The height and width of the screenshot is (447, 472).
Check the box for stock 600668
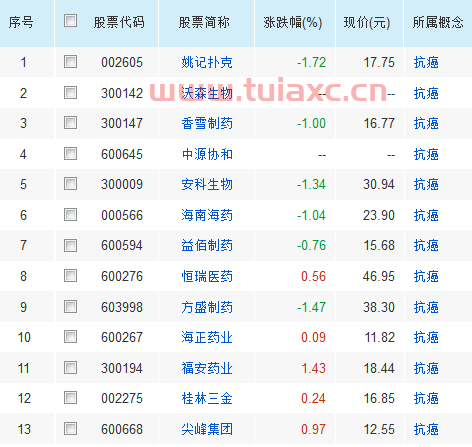[x=70, y=429]
